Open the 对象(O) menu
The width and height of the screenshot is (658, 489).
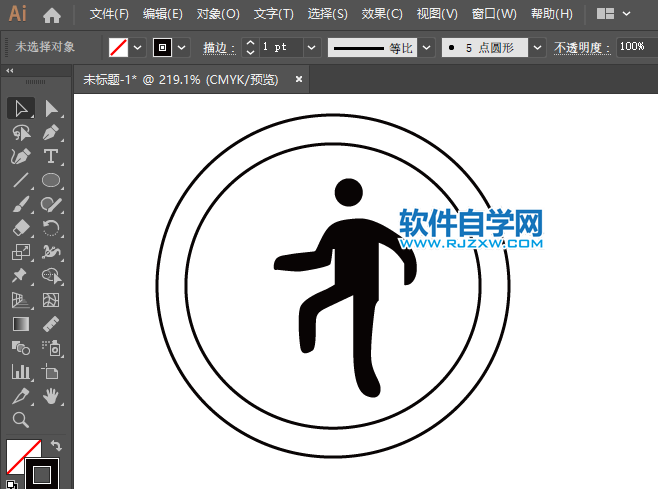coord(218,14)
